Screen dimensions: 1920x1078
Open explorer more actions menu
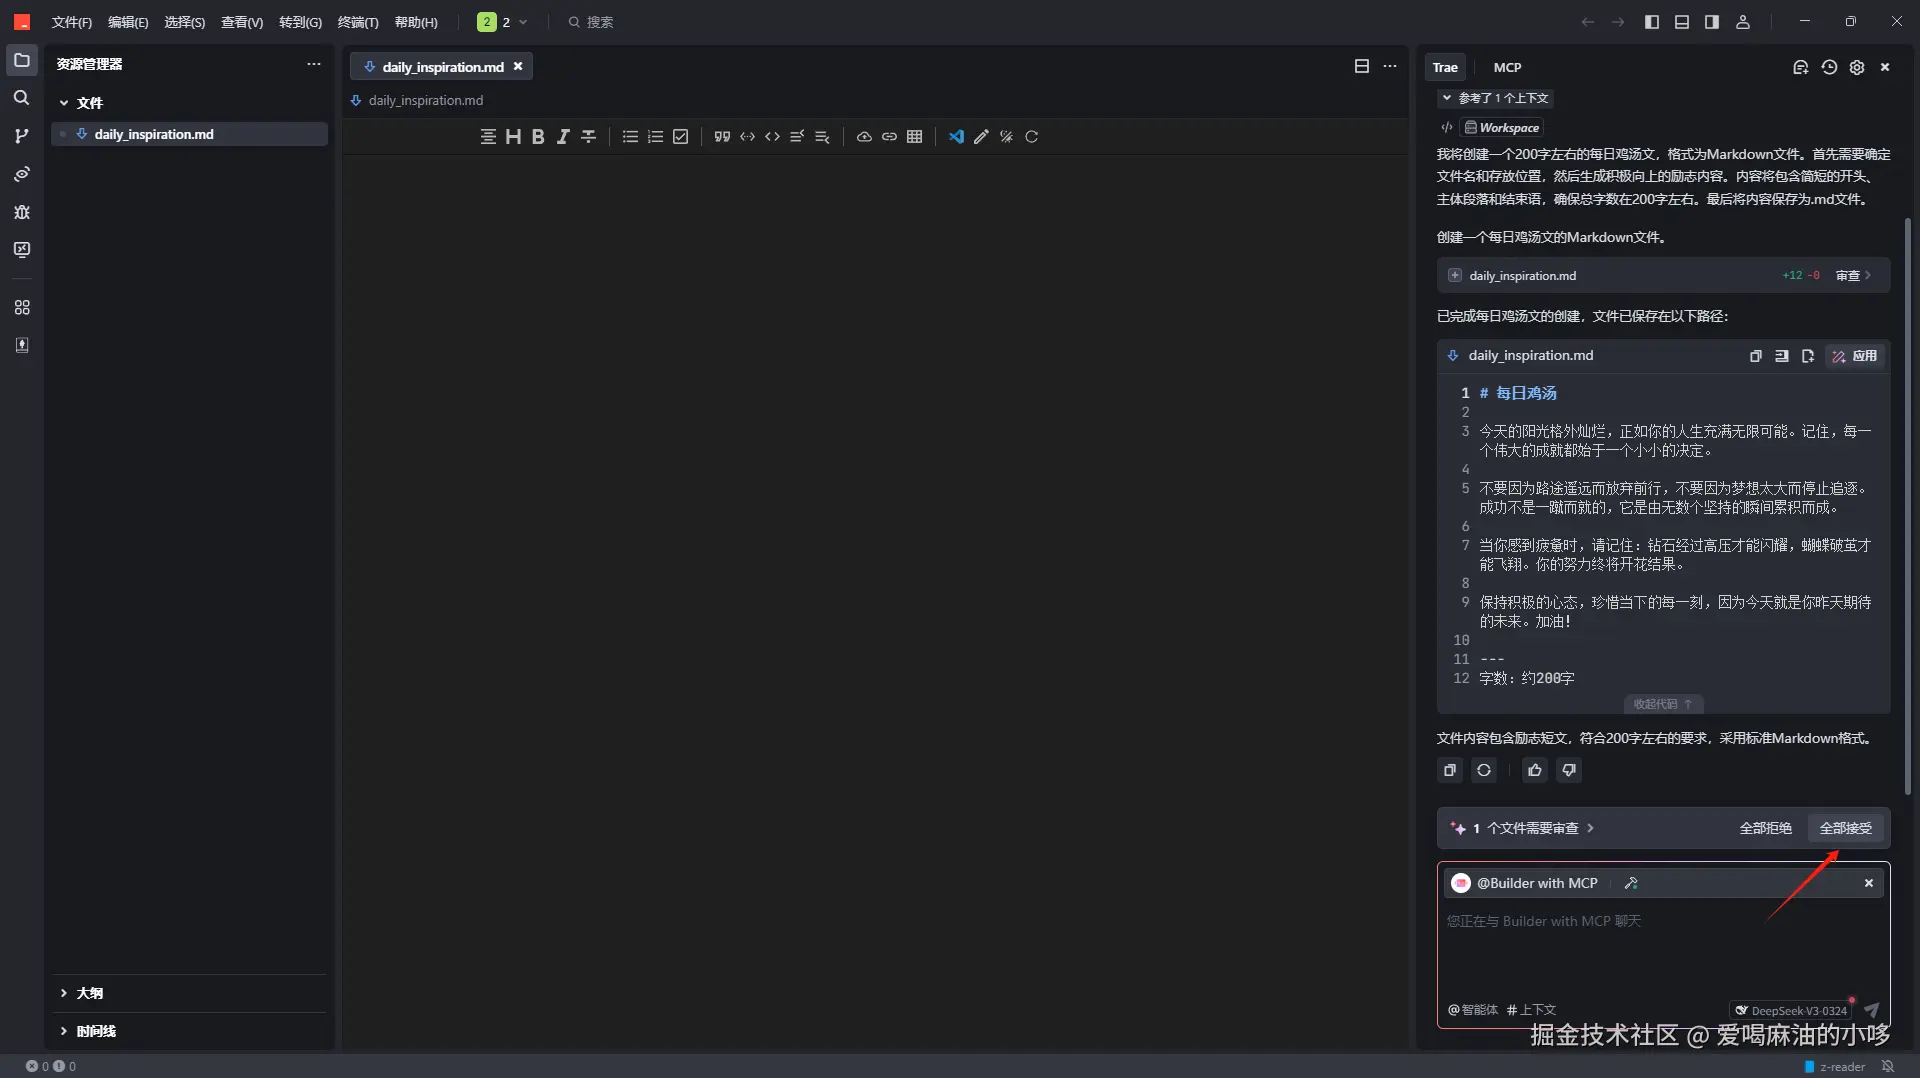[x=314, y=64]
